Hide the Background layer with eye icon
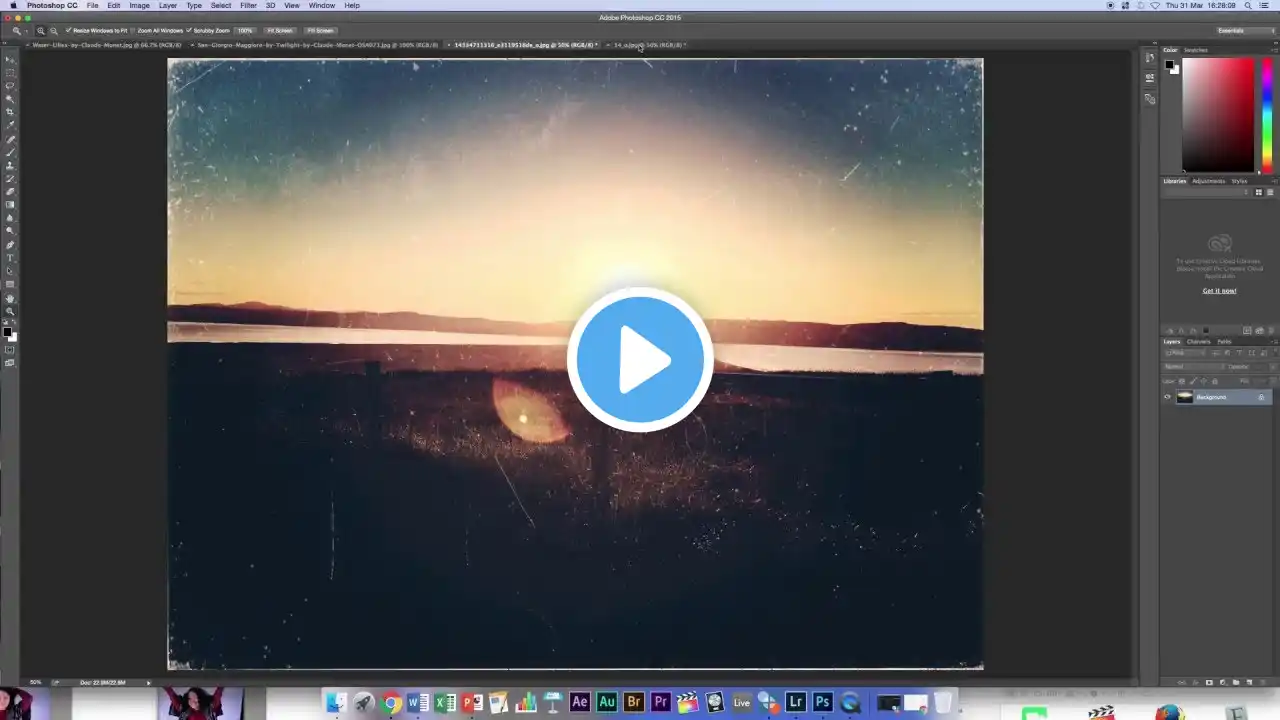 (x=1167, y=397)
